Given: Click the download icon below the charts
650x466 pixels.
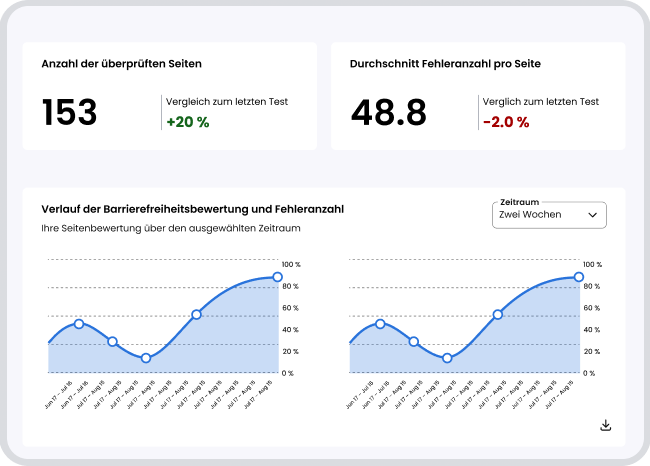Looking at the screenshot, I should (x=605, y=425).
